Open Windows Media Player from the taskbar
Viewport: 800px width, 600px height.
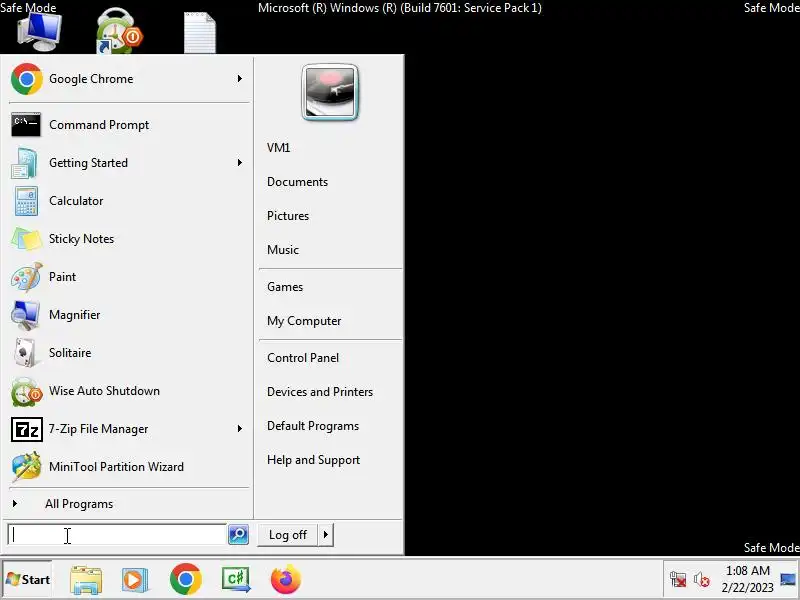(135, 580)
